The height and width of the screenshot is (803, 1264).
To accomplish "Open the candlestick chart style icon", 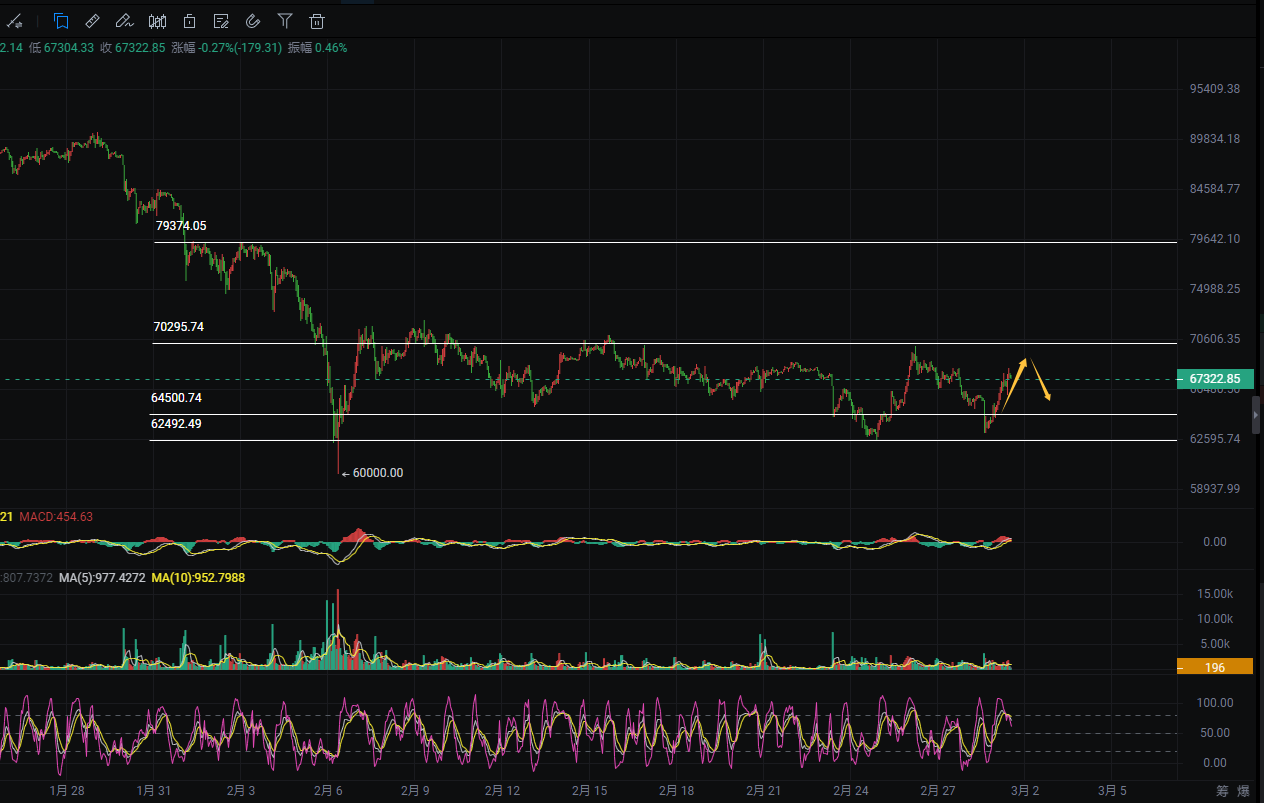I will coord(157,20).
